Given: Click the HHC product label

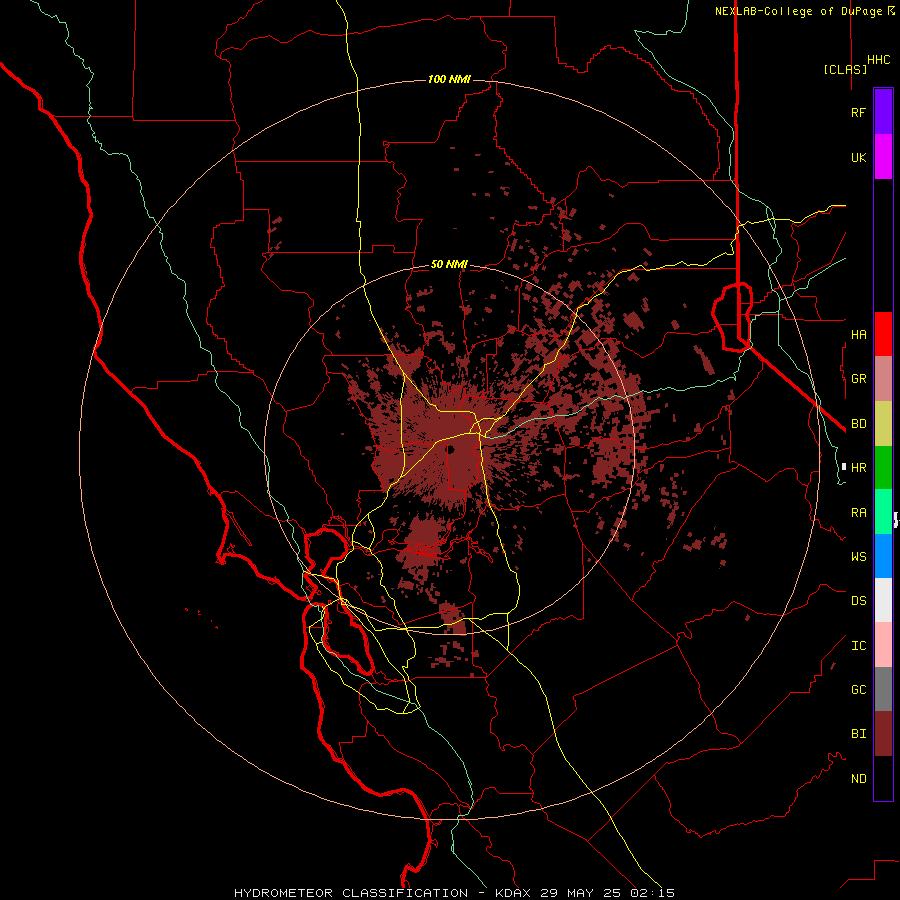Looking at the screenshot, I should coord(879,60).
